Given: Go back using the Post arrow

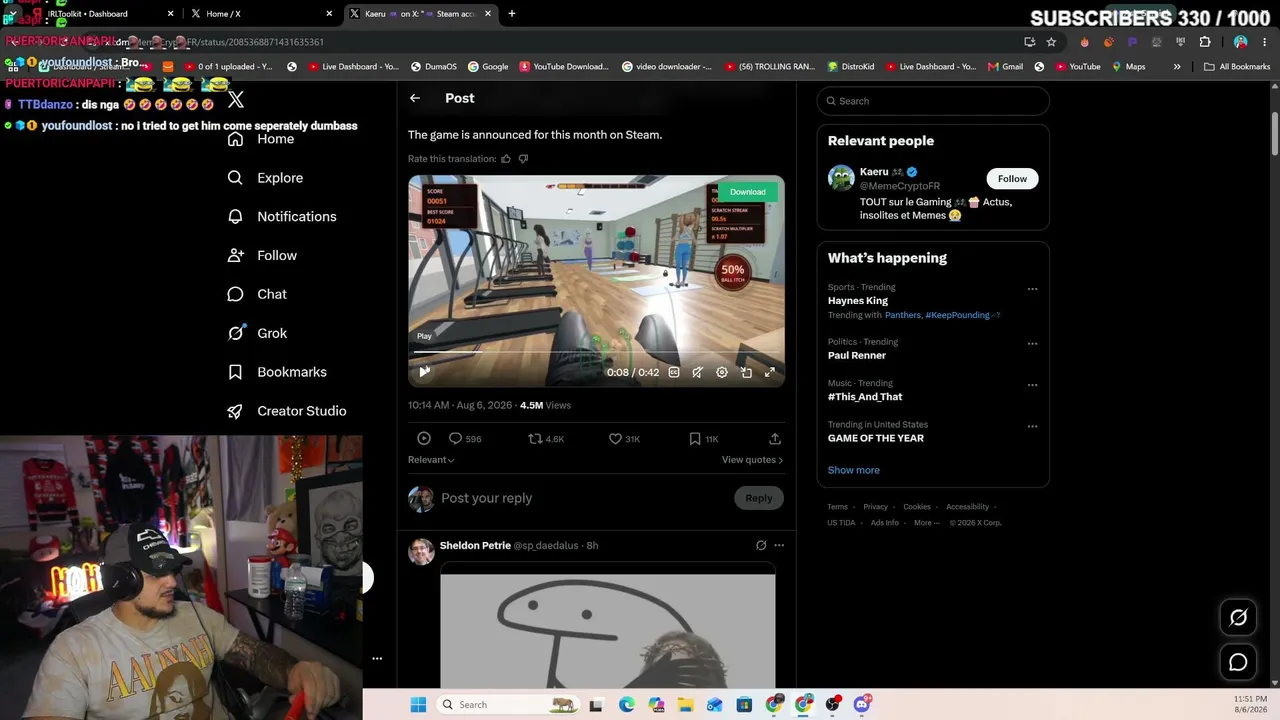Looking at the screenshot, I should tap(415, 98).
